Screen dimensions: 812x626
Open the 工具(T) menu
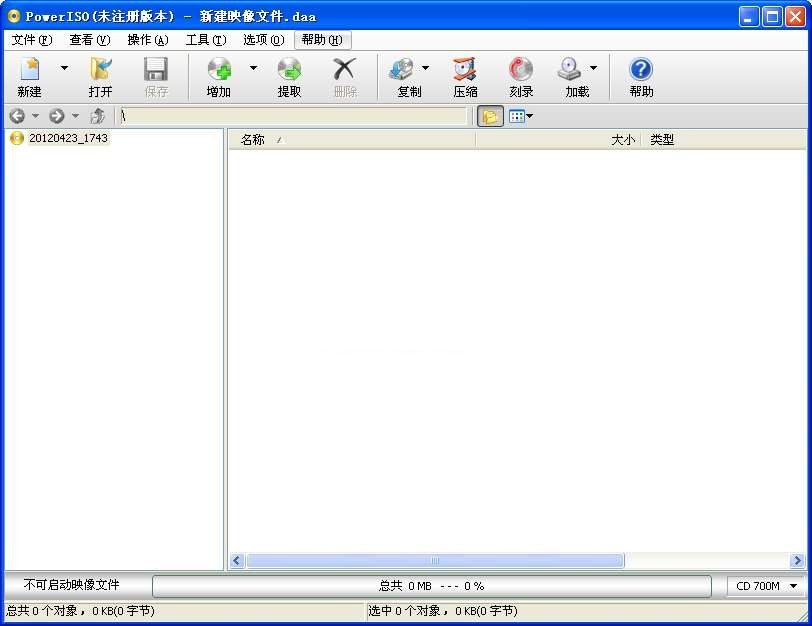point(206,40)
